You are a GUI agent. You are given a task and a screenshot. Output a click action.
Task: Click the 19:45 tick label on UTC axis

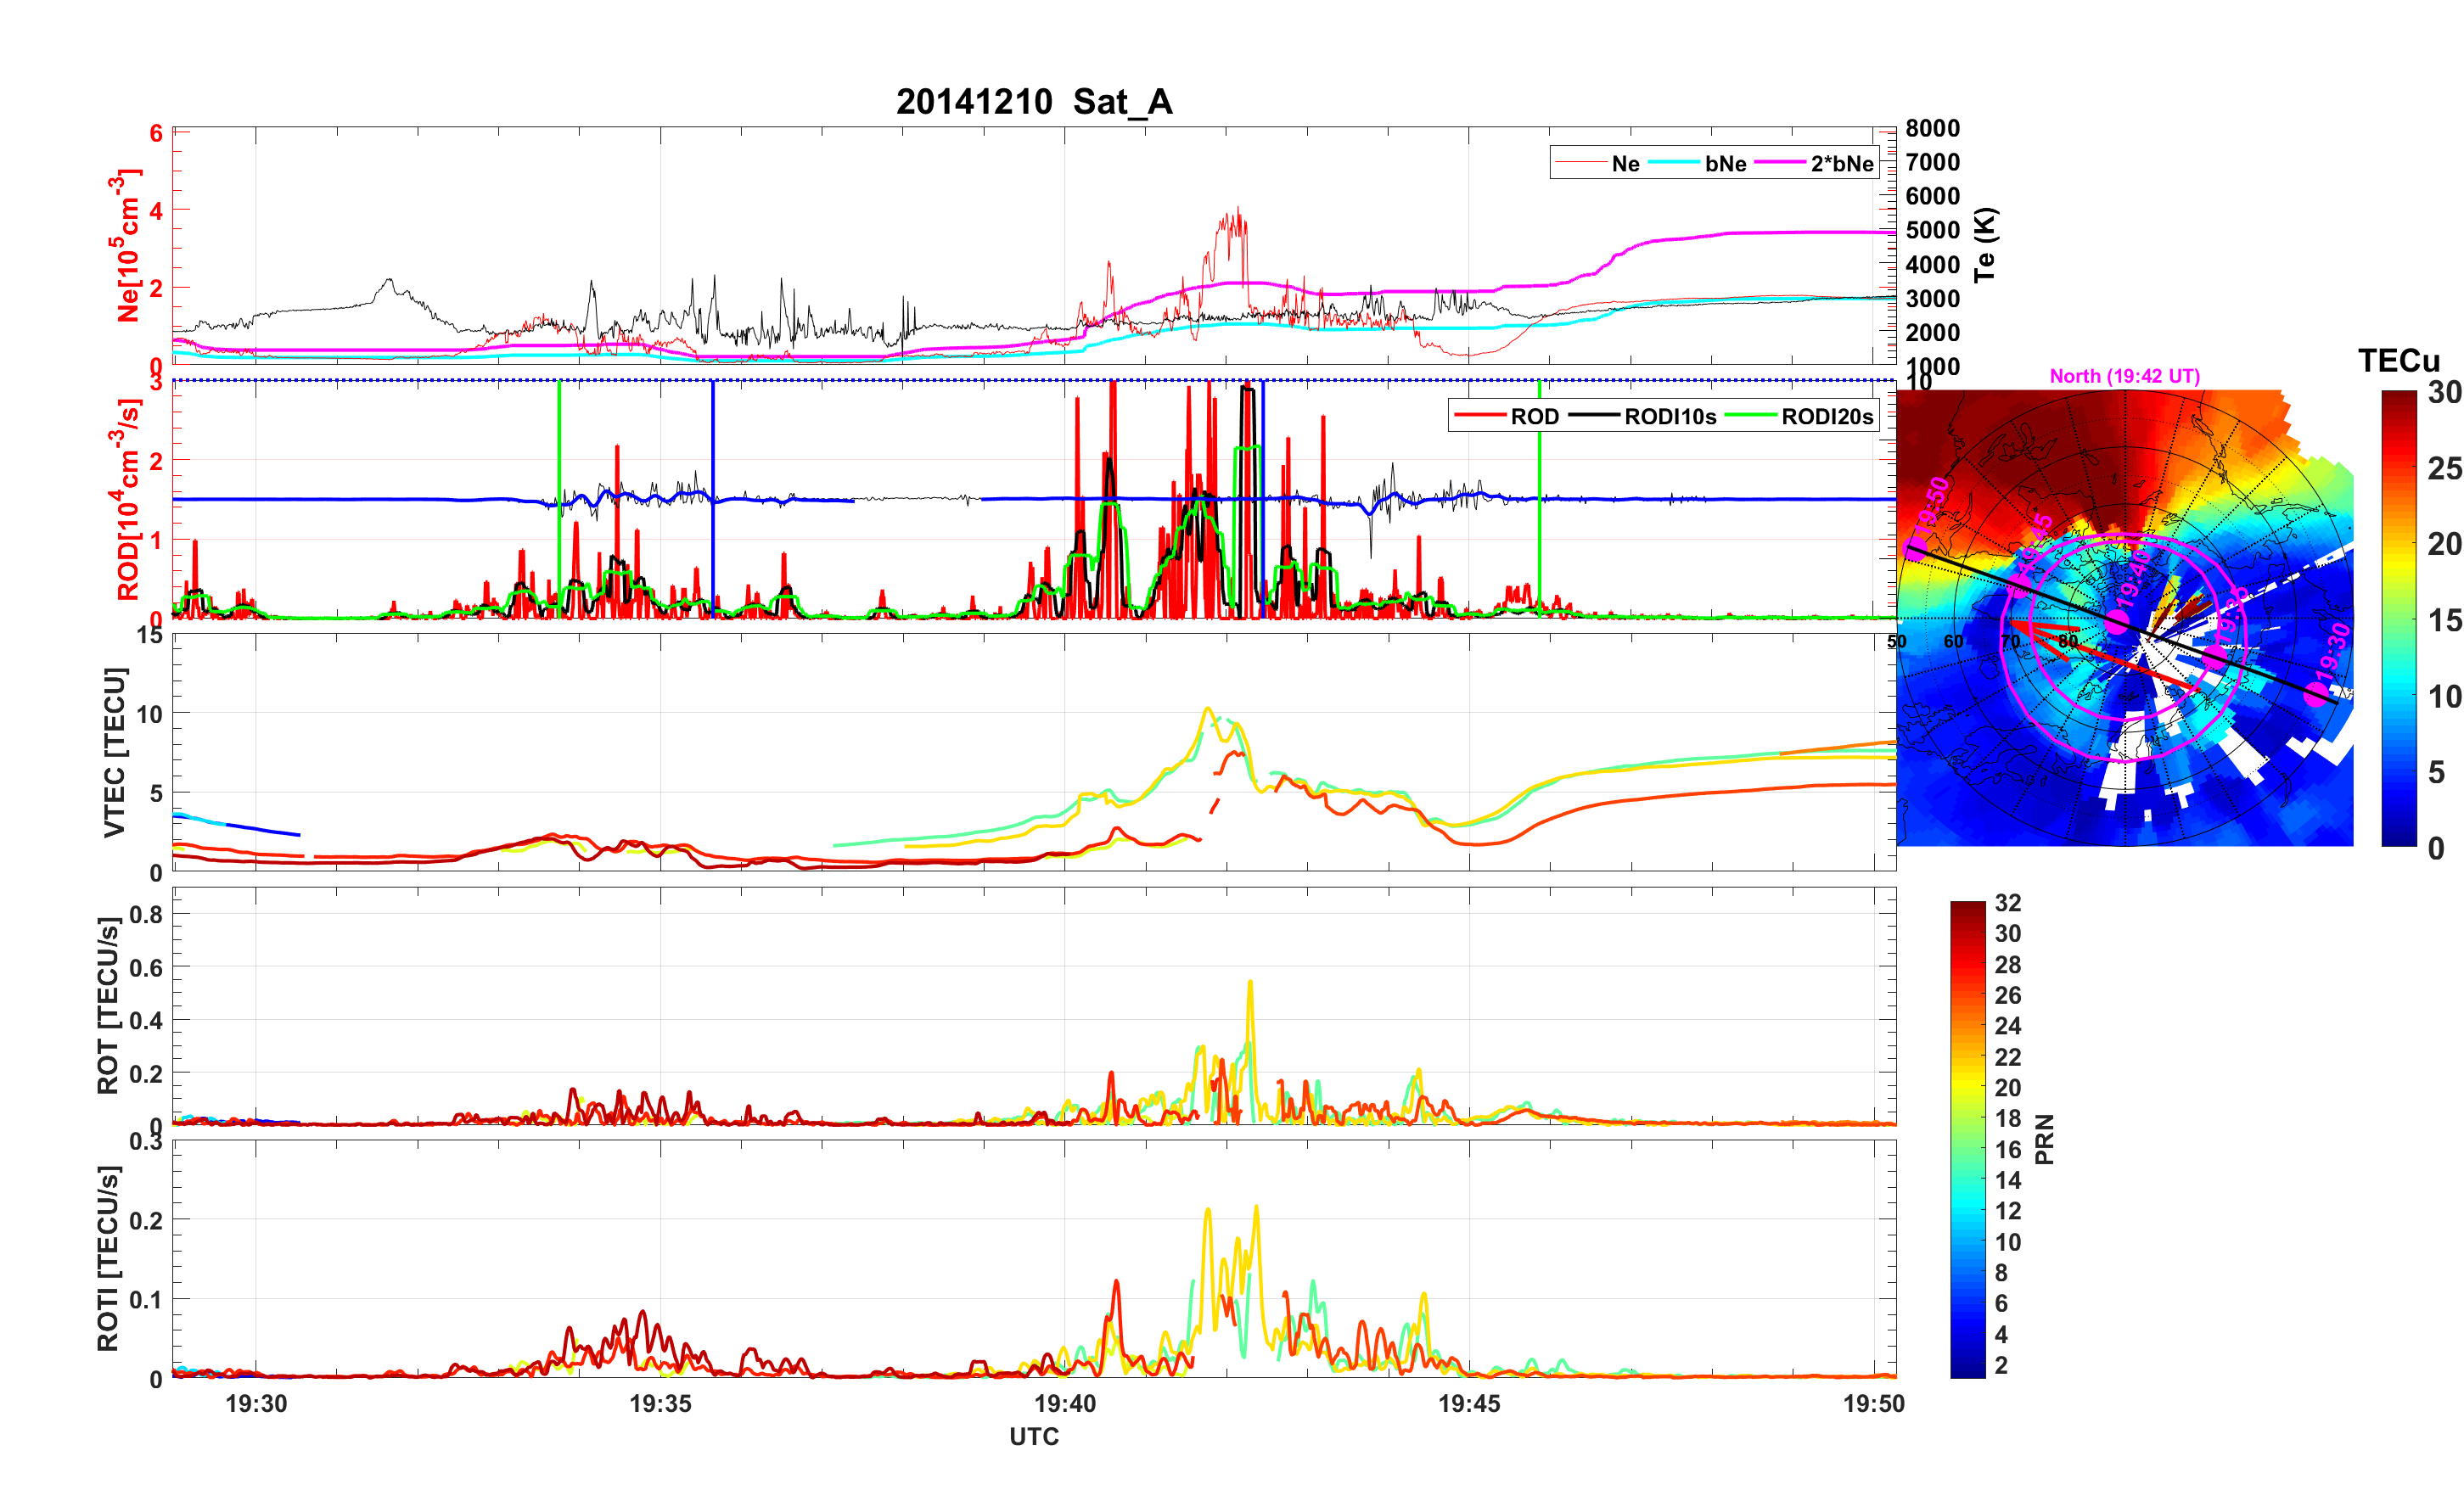click(1469, 1403)
